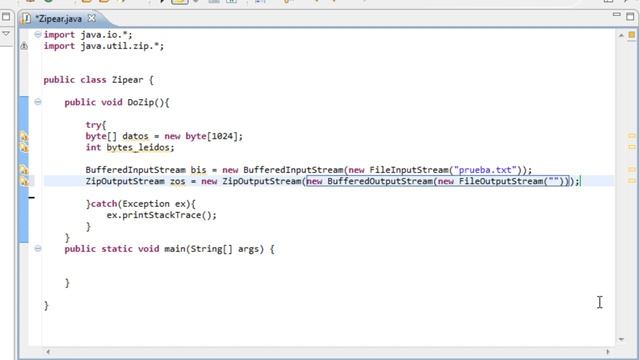The width and height of the screenshot is (640, 360).
Task: Jump to the datos warning in overview ruler
Action: [631, 136]
